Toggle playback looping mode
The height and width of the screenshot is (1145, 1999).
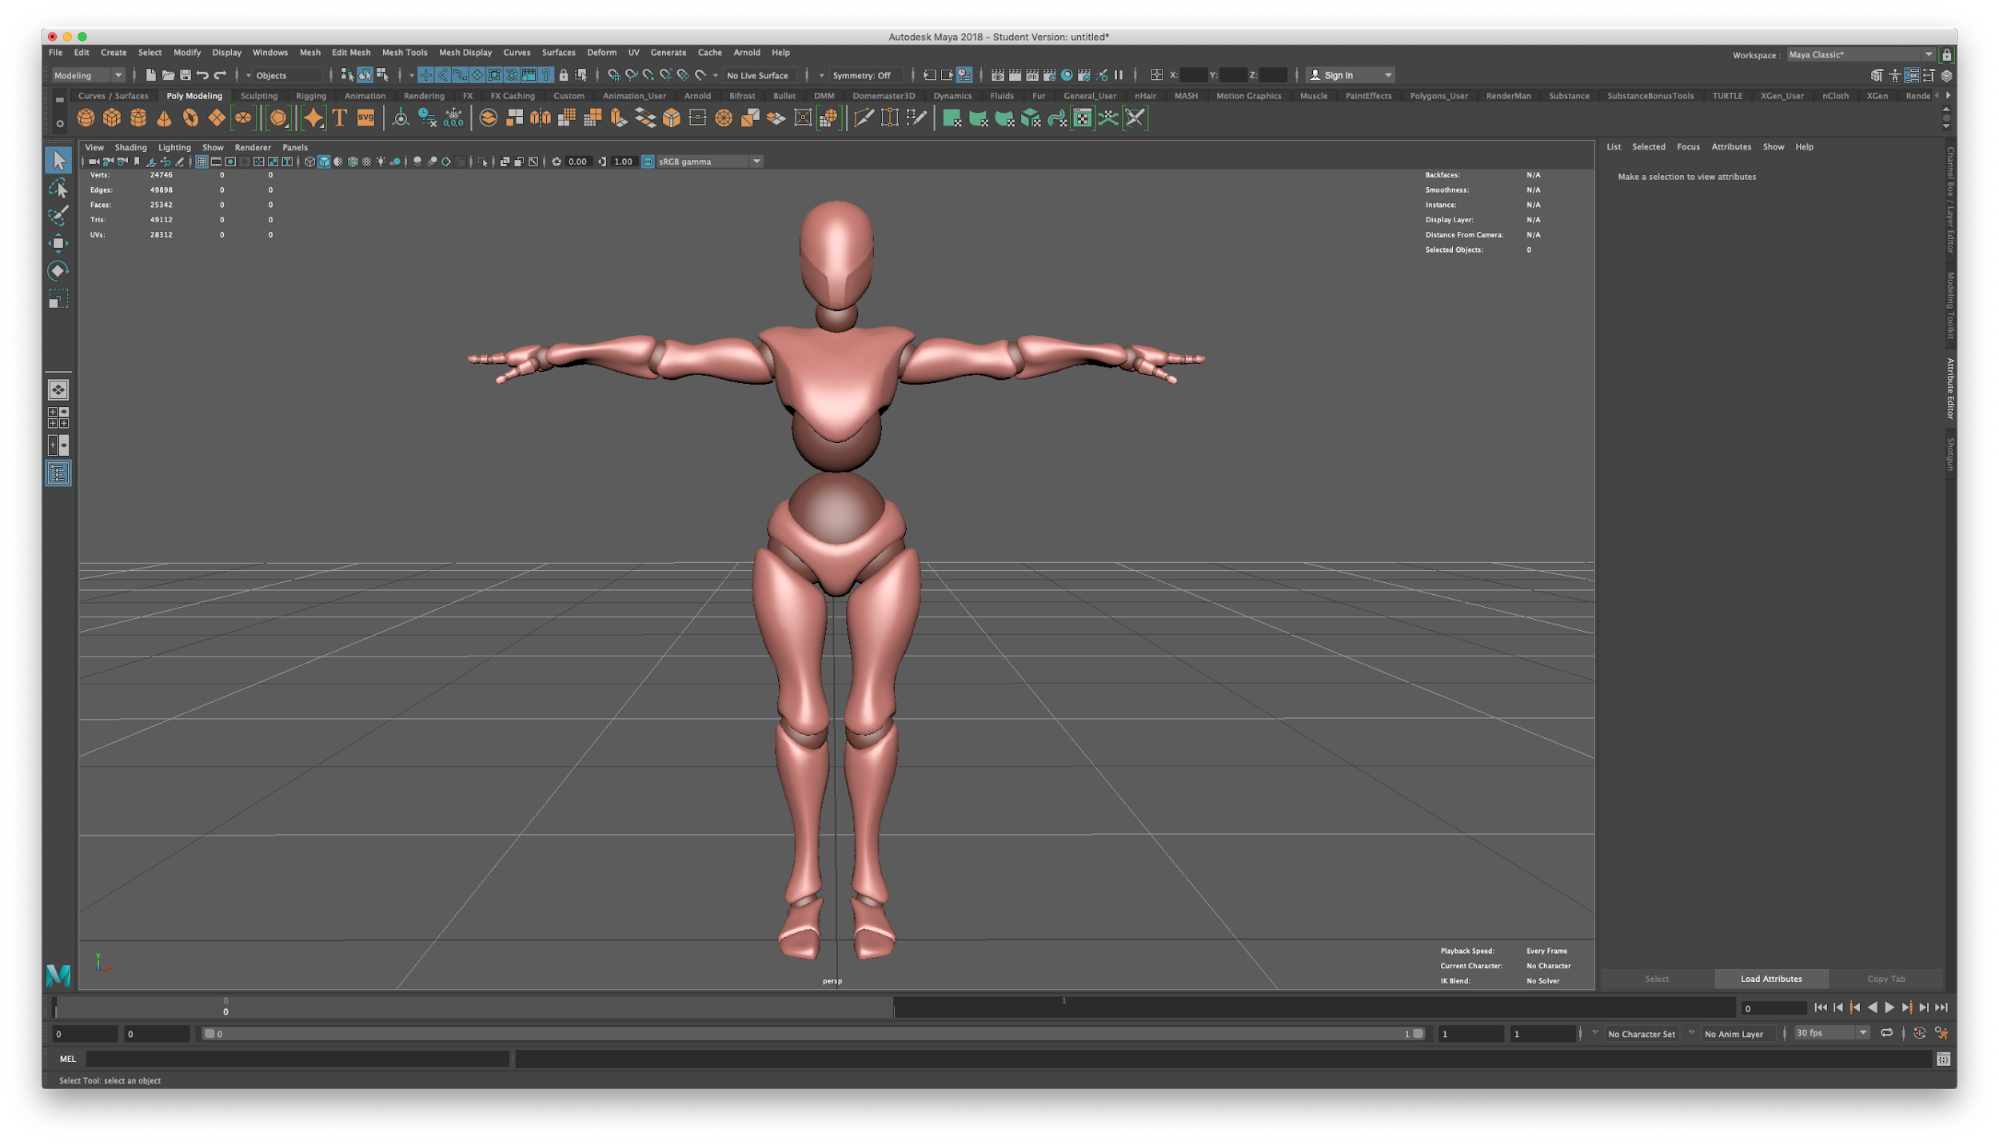(x=1886, y=1033)
